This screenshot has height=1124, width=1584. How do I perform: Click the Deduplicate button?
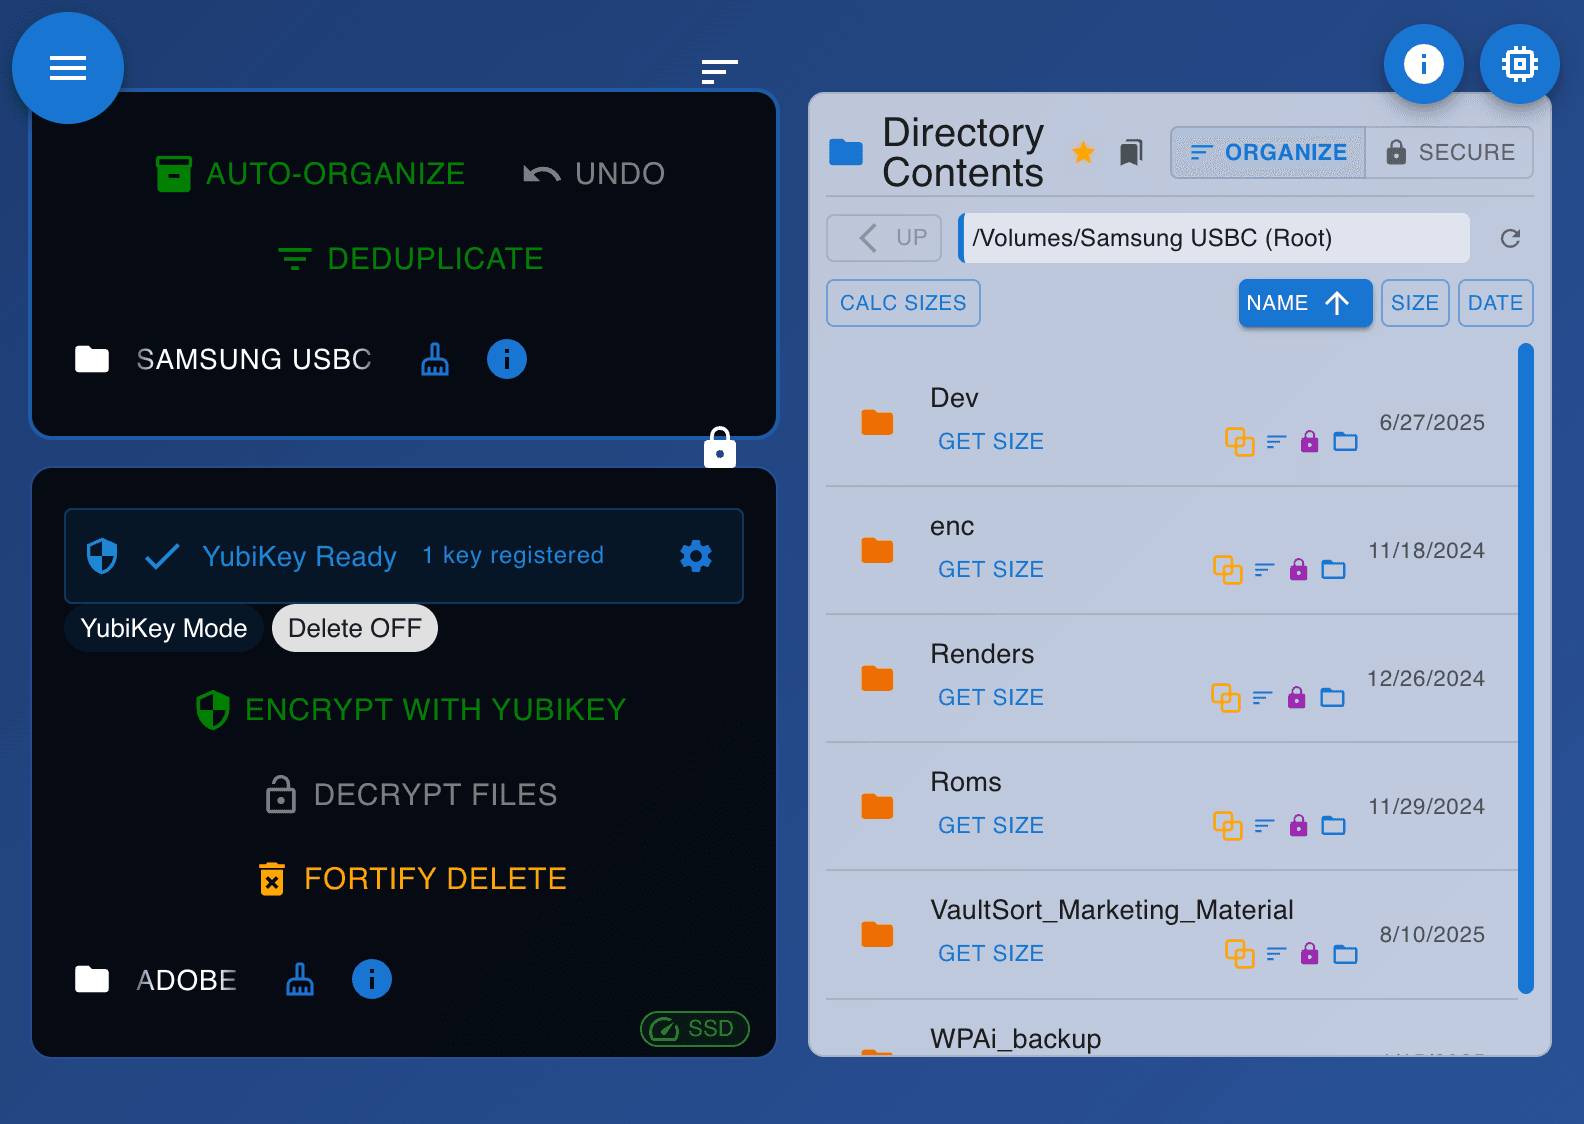tap(410, 259)
